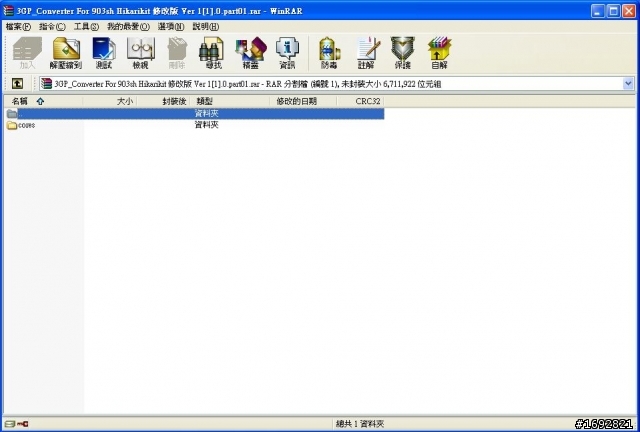Click the Protect (保護) shield icon
This screenshot has width=640, height=432.
402,53
